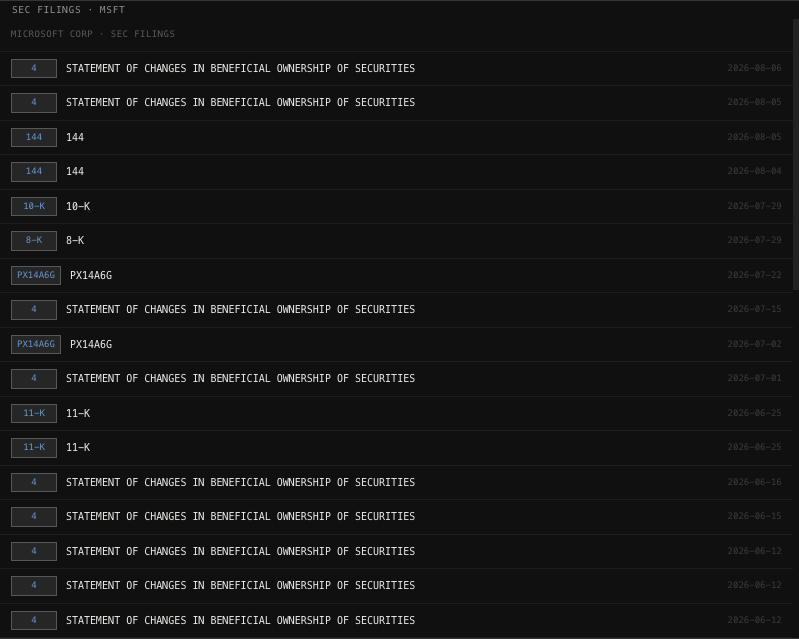
Task: Select the 2026-07-22 filing date
Action: point(754,275)
